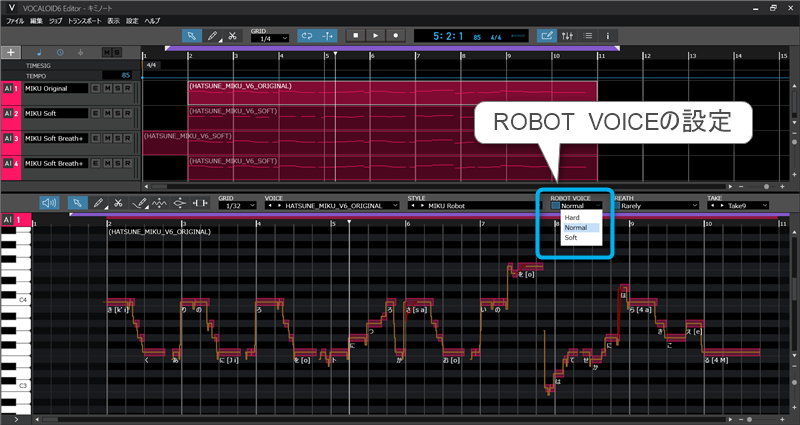Click the music note icon above tracks
The height and width of the screenshot is (425, 800).
point(40,53)
